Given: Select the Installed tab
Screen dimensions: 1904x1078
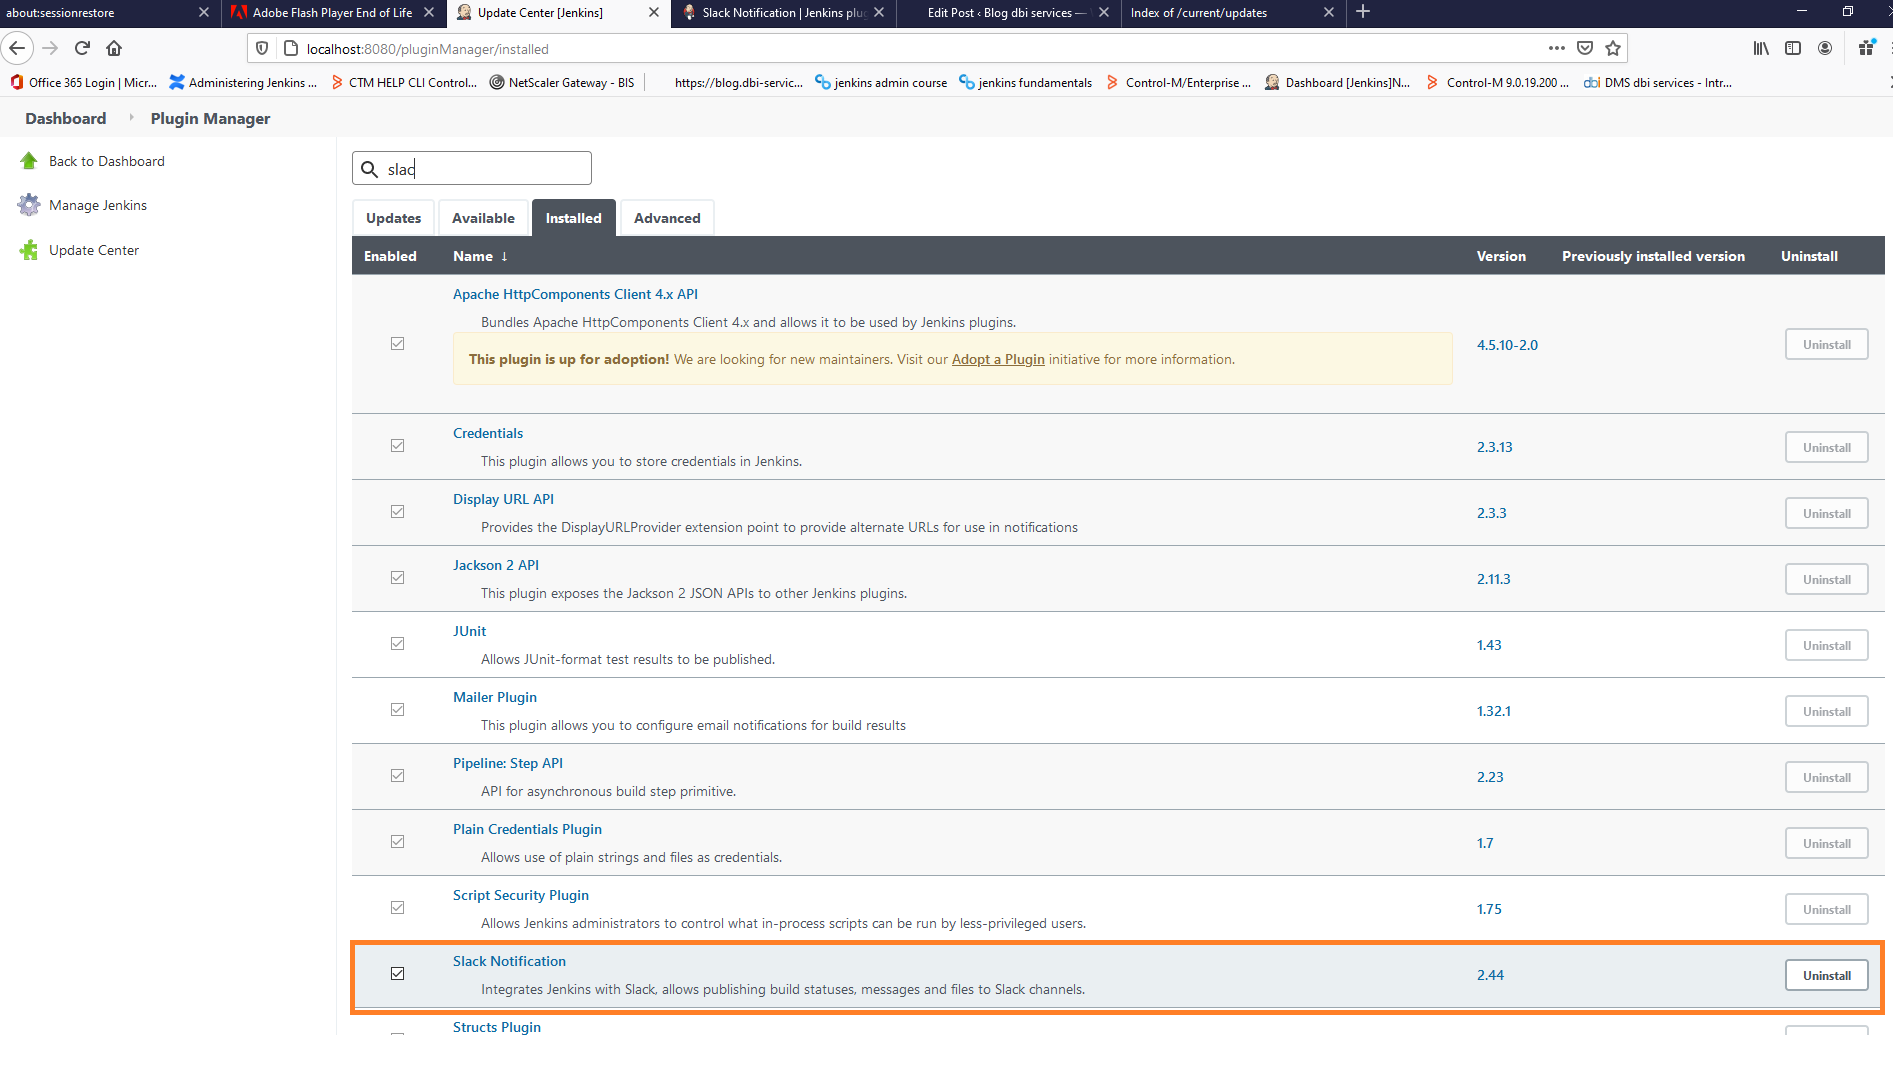Looking at the screenshot, I should click(573, 218).
